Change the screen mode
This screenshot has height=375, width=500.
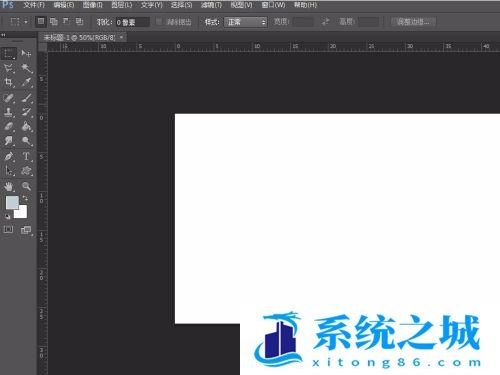26,230
